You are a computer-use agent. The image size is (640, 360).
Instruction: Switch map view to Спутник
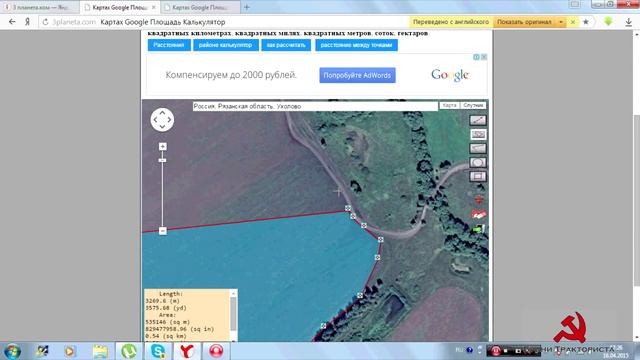[x=473, y=105]
